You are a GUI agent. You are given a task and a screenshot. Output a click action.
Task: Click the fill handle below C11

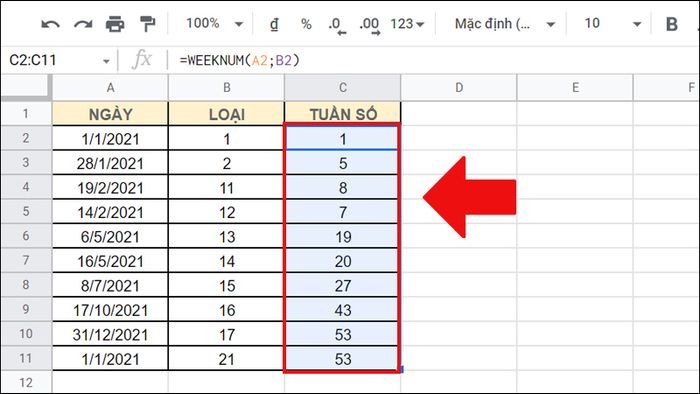coord(402,369)
